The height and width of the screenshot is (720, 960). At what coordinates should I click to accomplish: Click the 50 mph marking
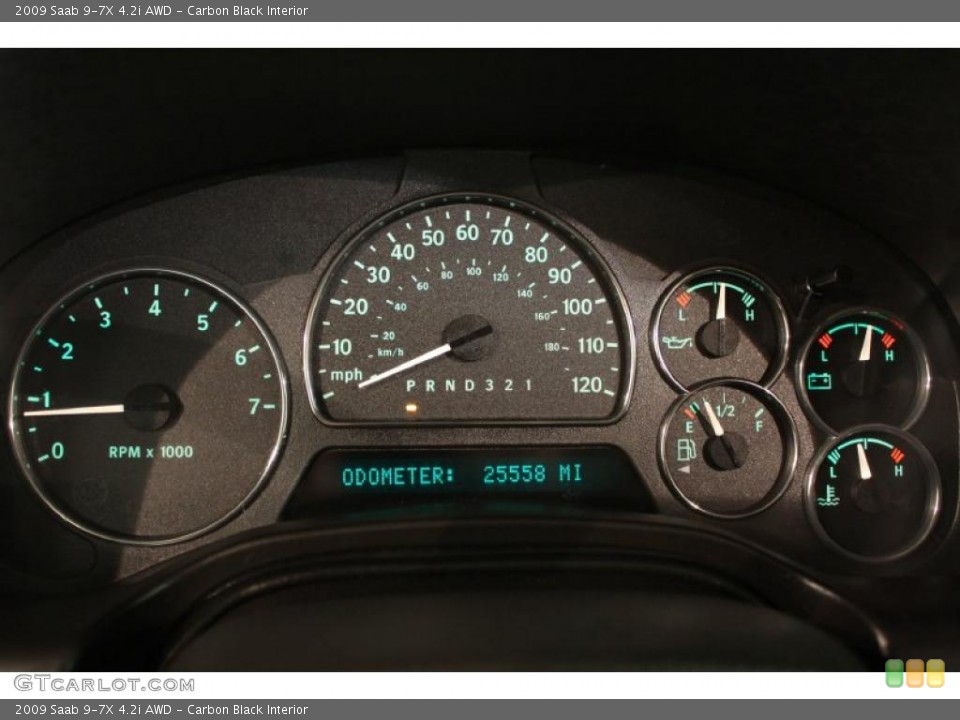click(433, 238)
